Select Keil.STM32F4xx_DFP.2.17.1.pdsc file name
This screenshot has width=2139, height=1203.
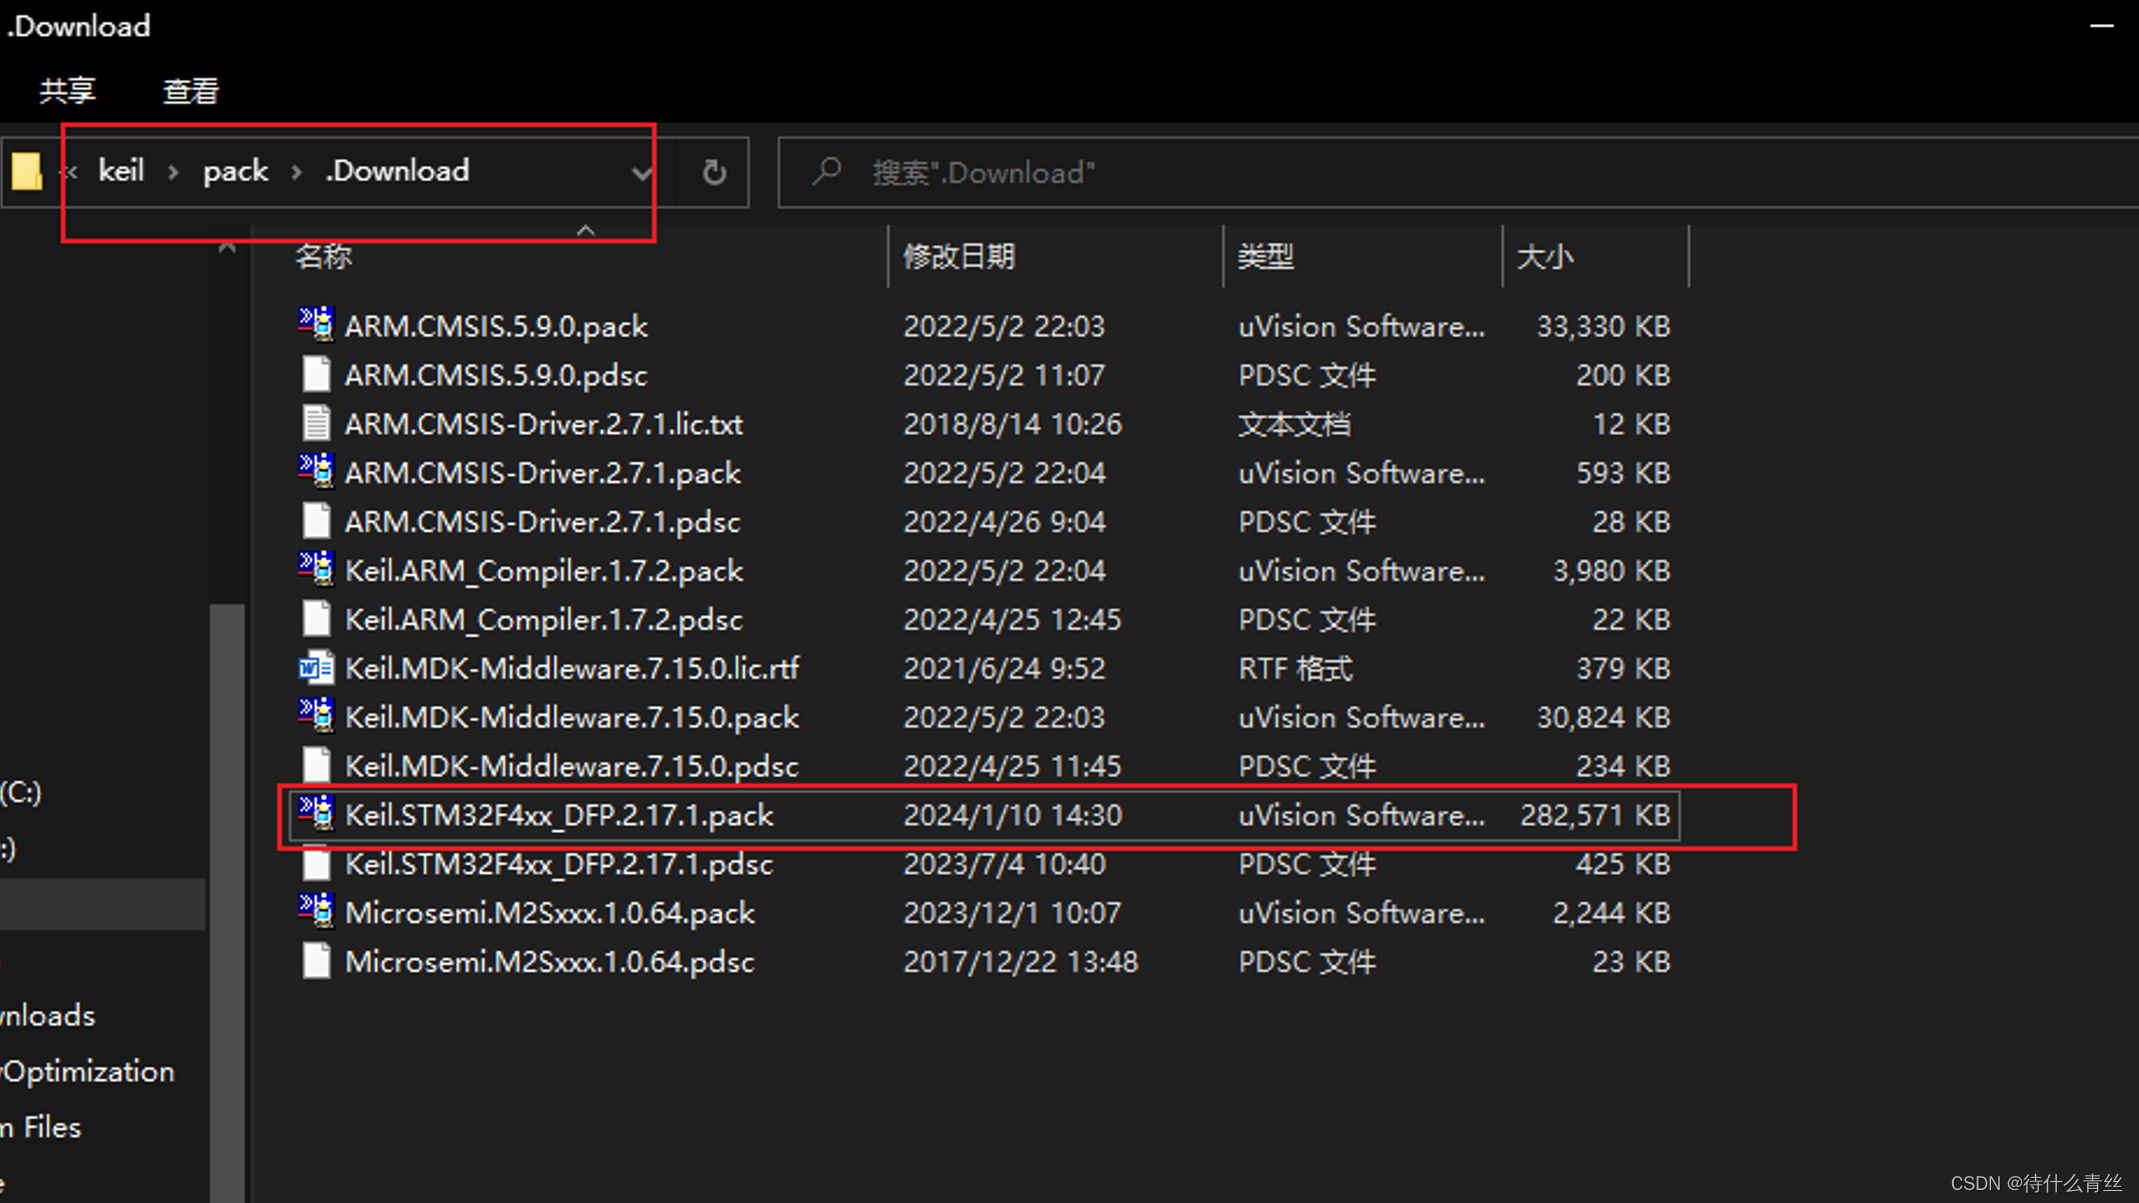point(559,864)
